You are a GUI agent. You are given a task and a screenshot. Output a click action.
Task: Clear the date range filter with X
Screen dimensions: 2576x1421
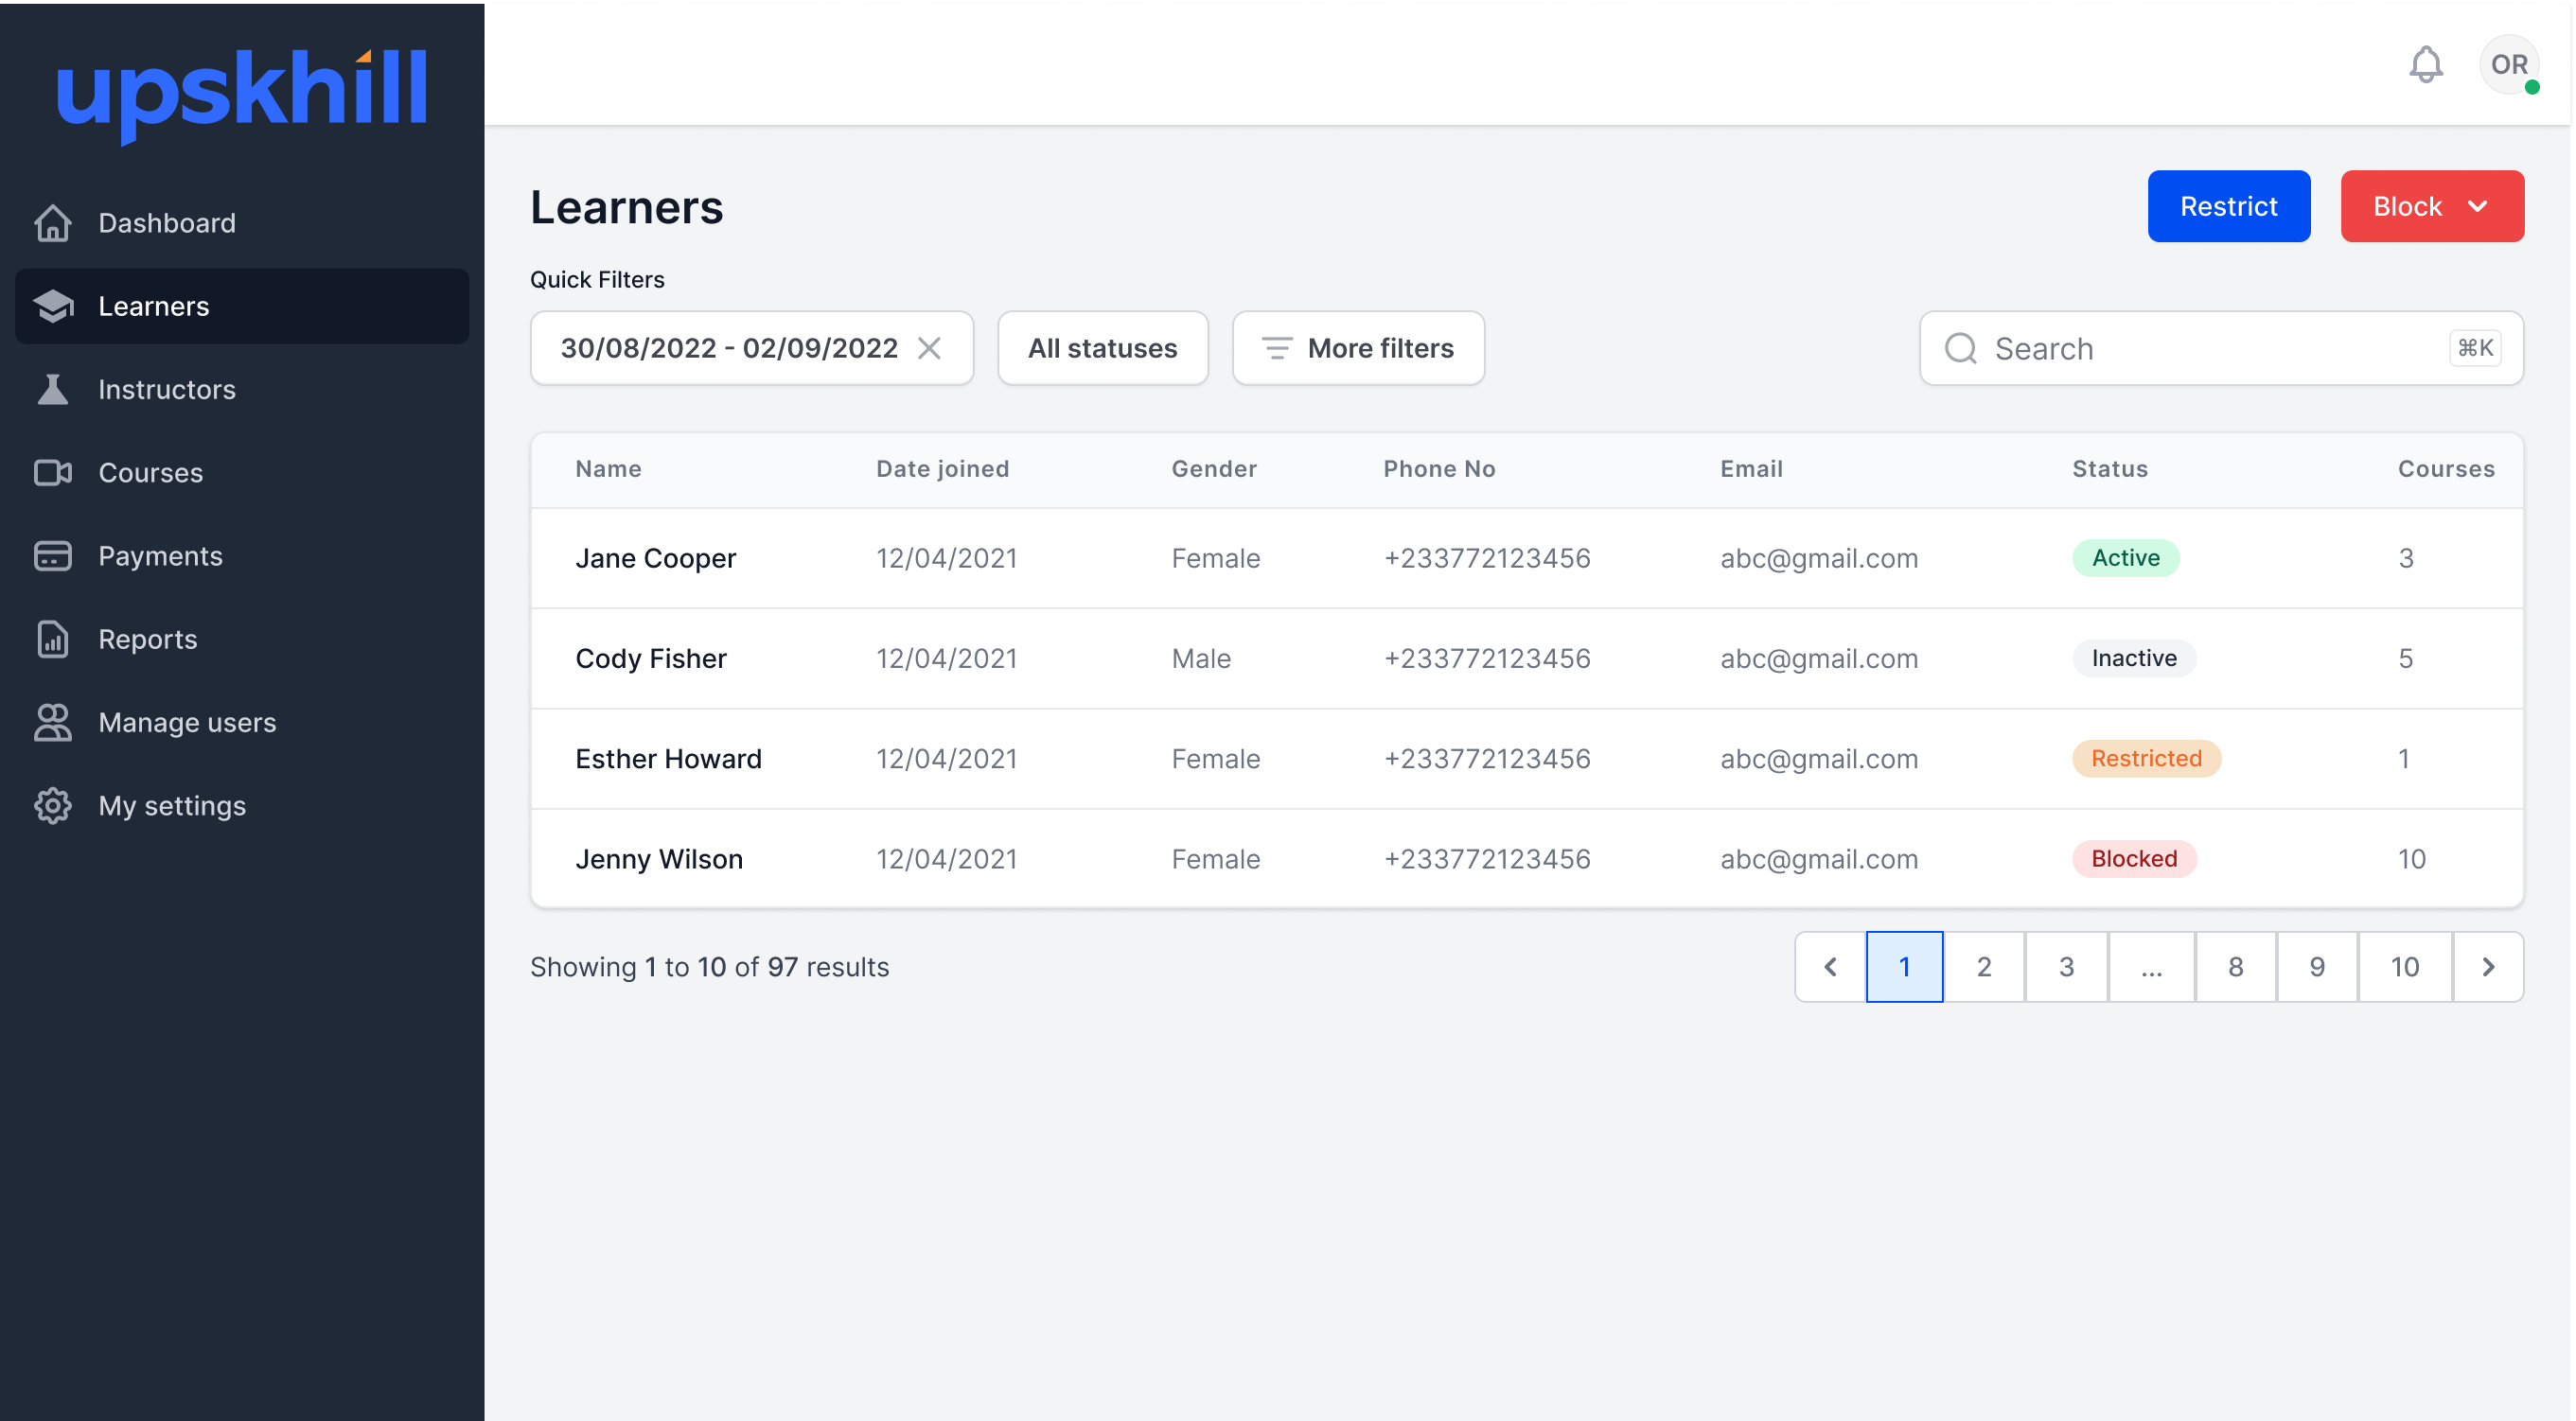coord(929,348)
